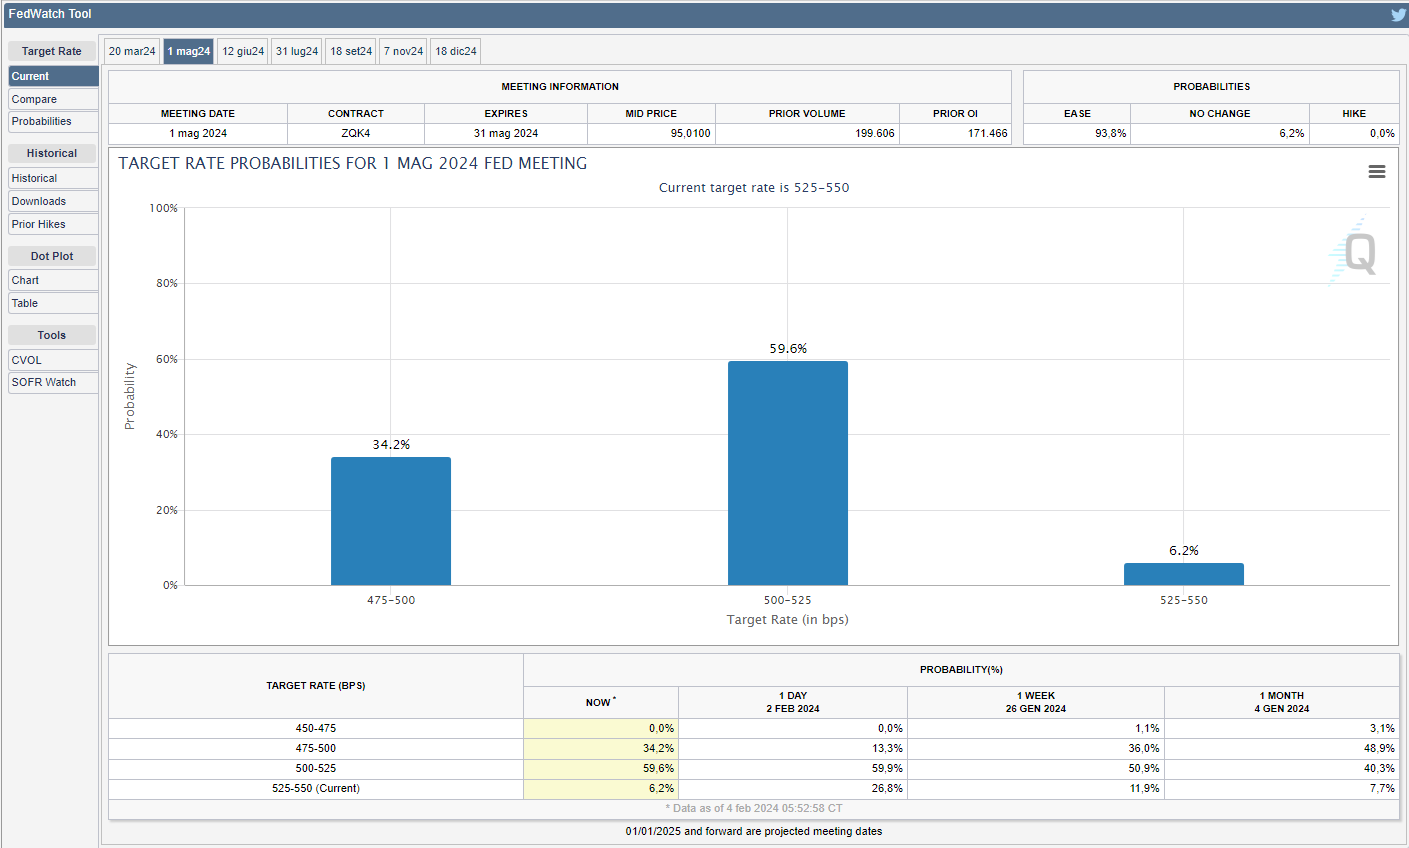Go to the 7 nov24 tab
Viewport: 1409px width, 848px height.
[x=404, y=51]
